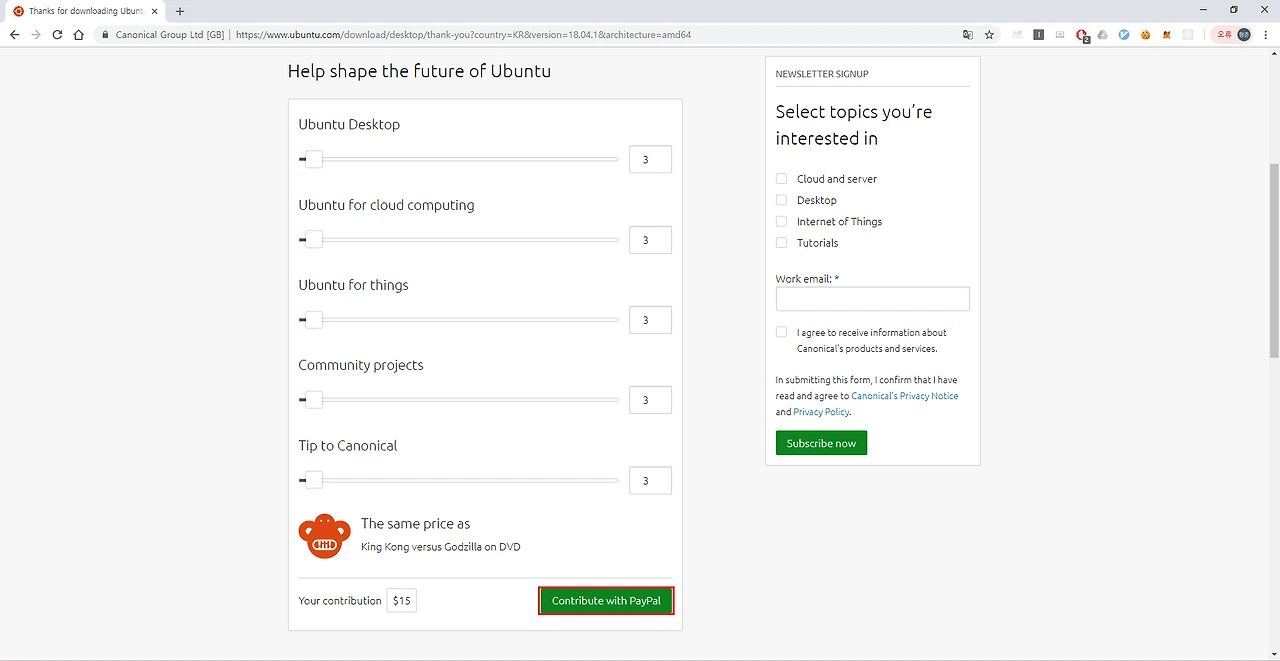Click the Google Drive extension icon
This screenshot has width=1280, height=661.
click(x=1102, y=34)
